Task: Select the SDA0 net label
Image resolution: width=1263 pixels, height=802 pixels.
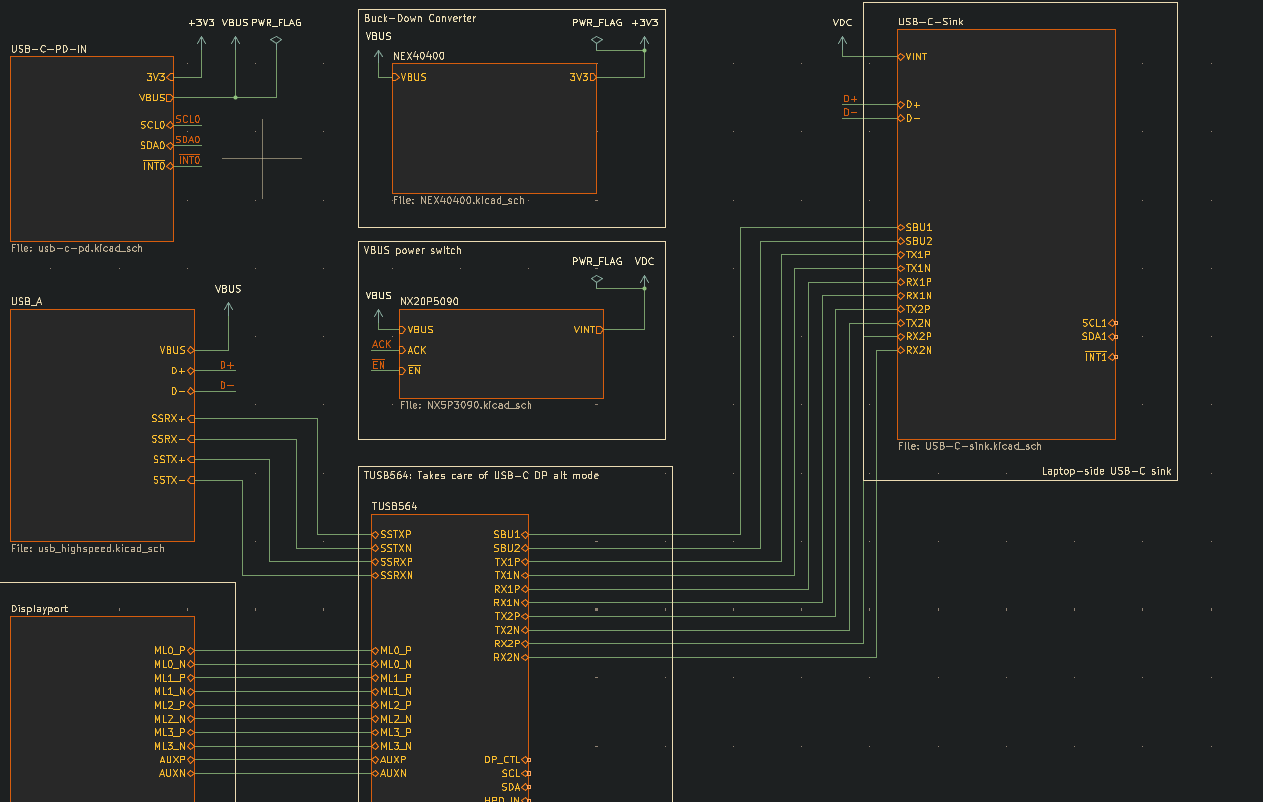Action: tap(188, 140)
